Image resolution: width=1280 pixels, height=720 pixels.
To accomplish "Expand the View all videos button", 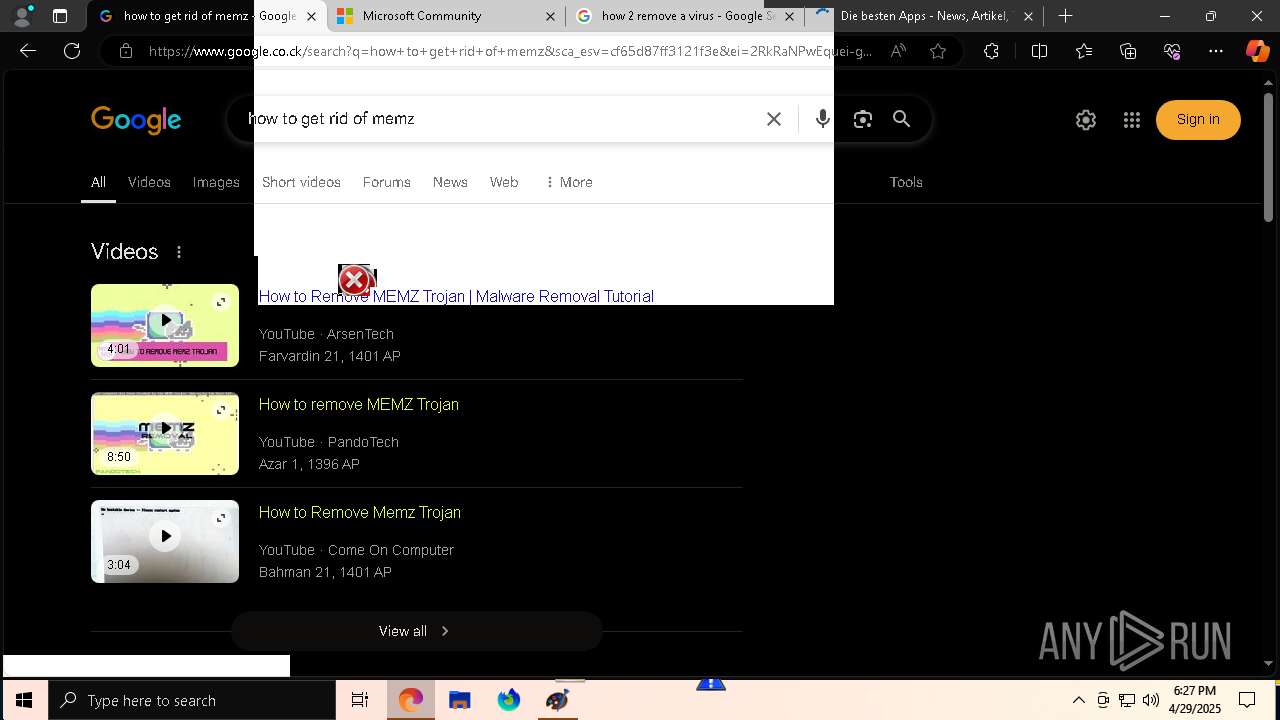I will click(x=416, y=631).
